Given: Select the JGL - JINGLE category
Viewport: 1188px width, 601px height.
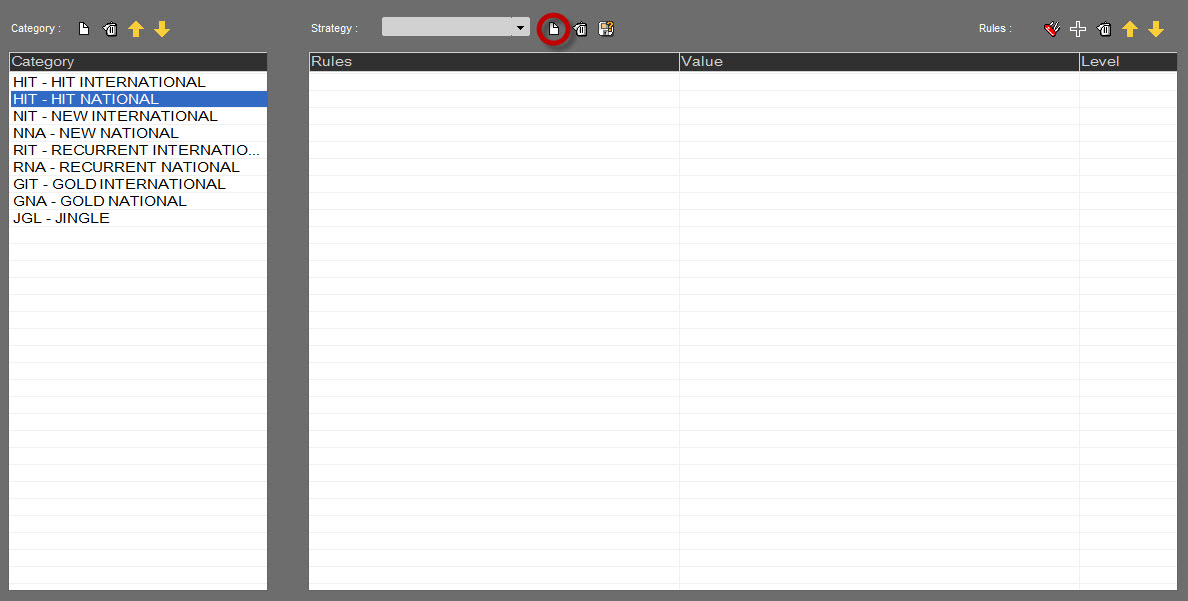Looking at the screenshot, I should pyautogui.click(x=61, y=218).
